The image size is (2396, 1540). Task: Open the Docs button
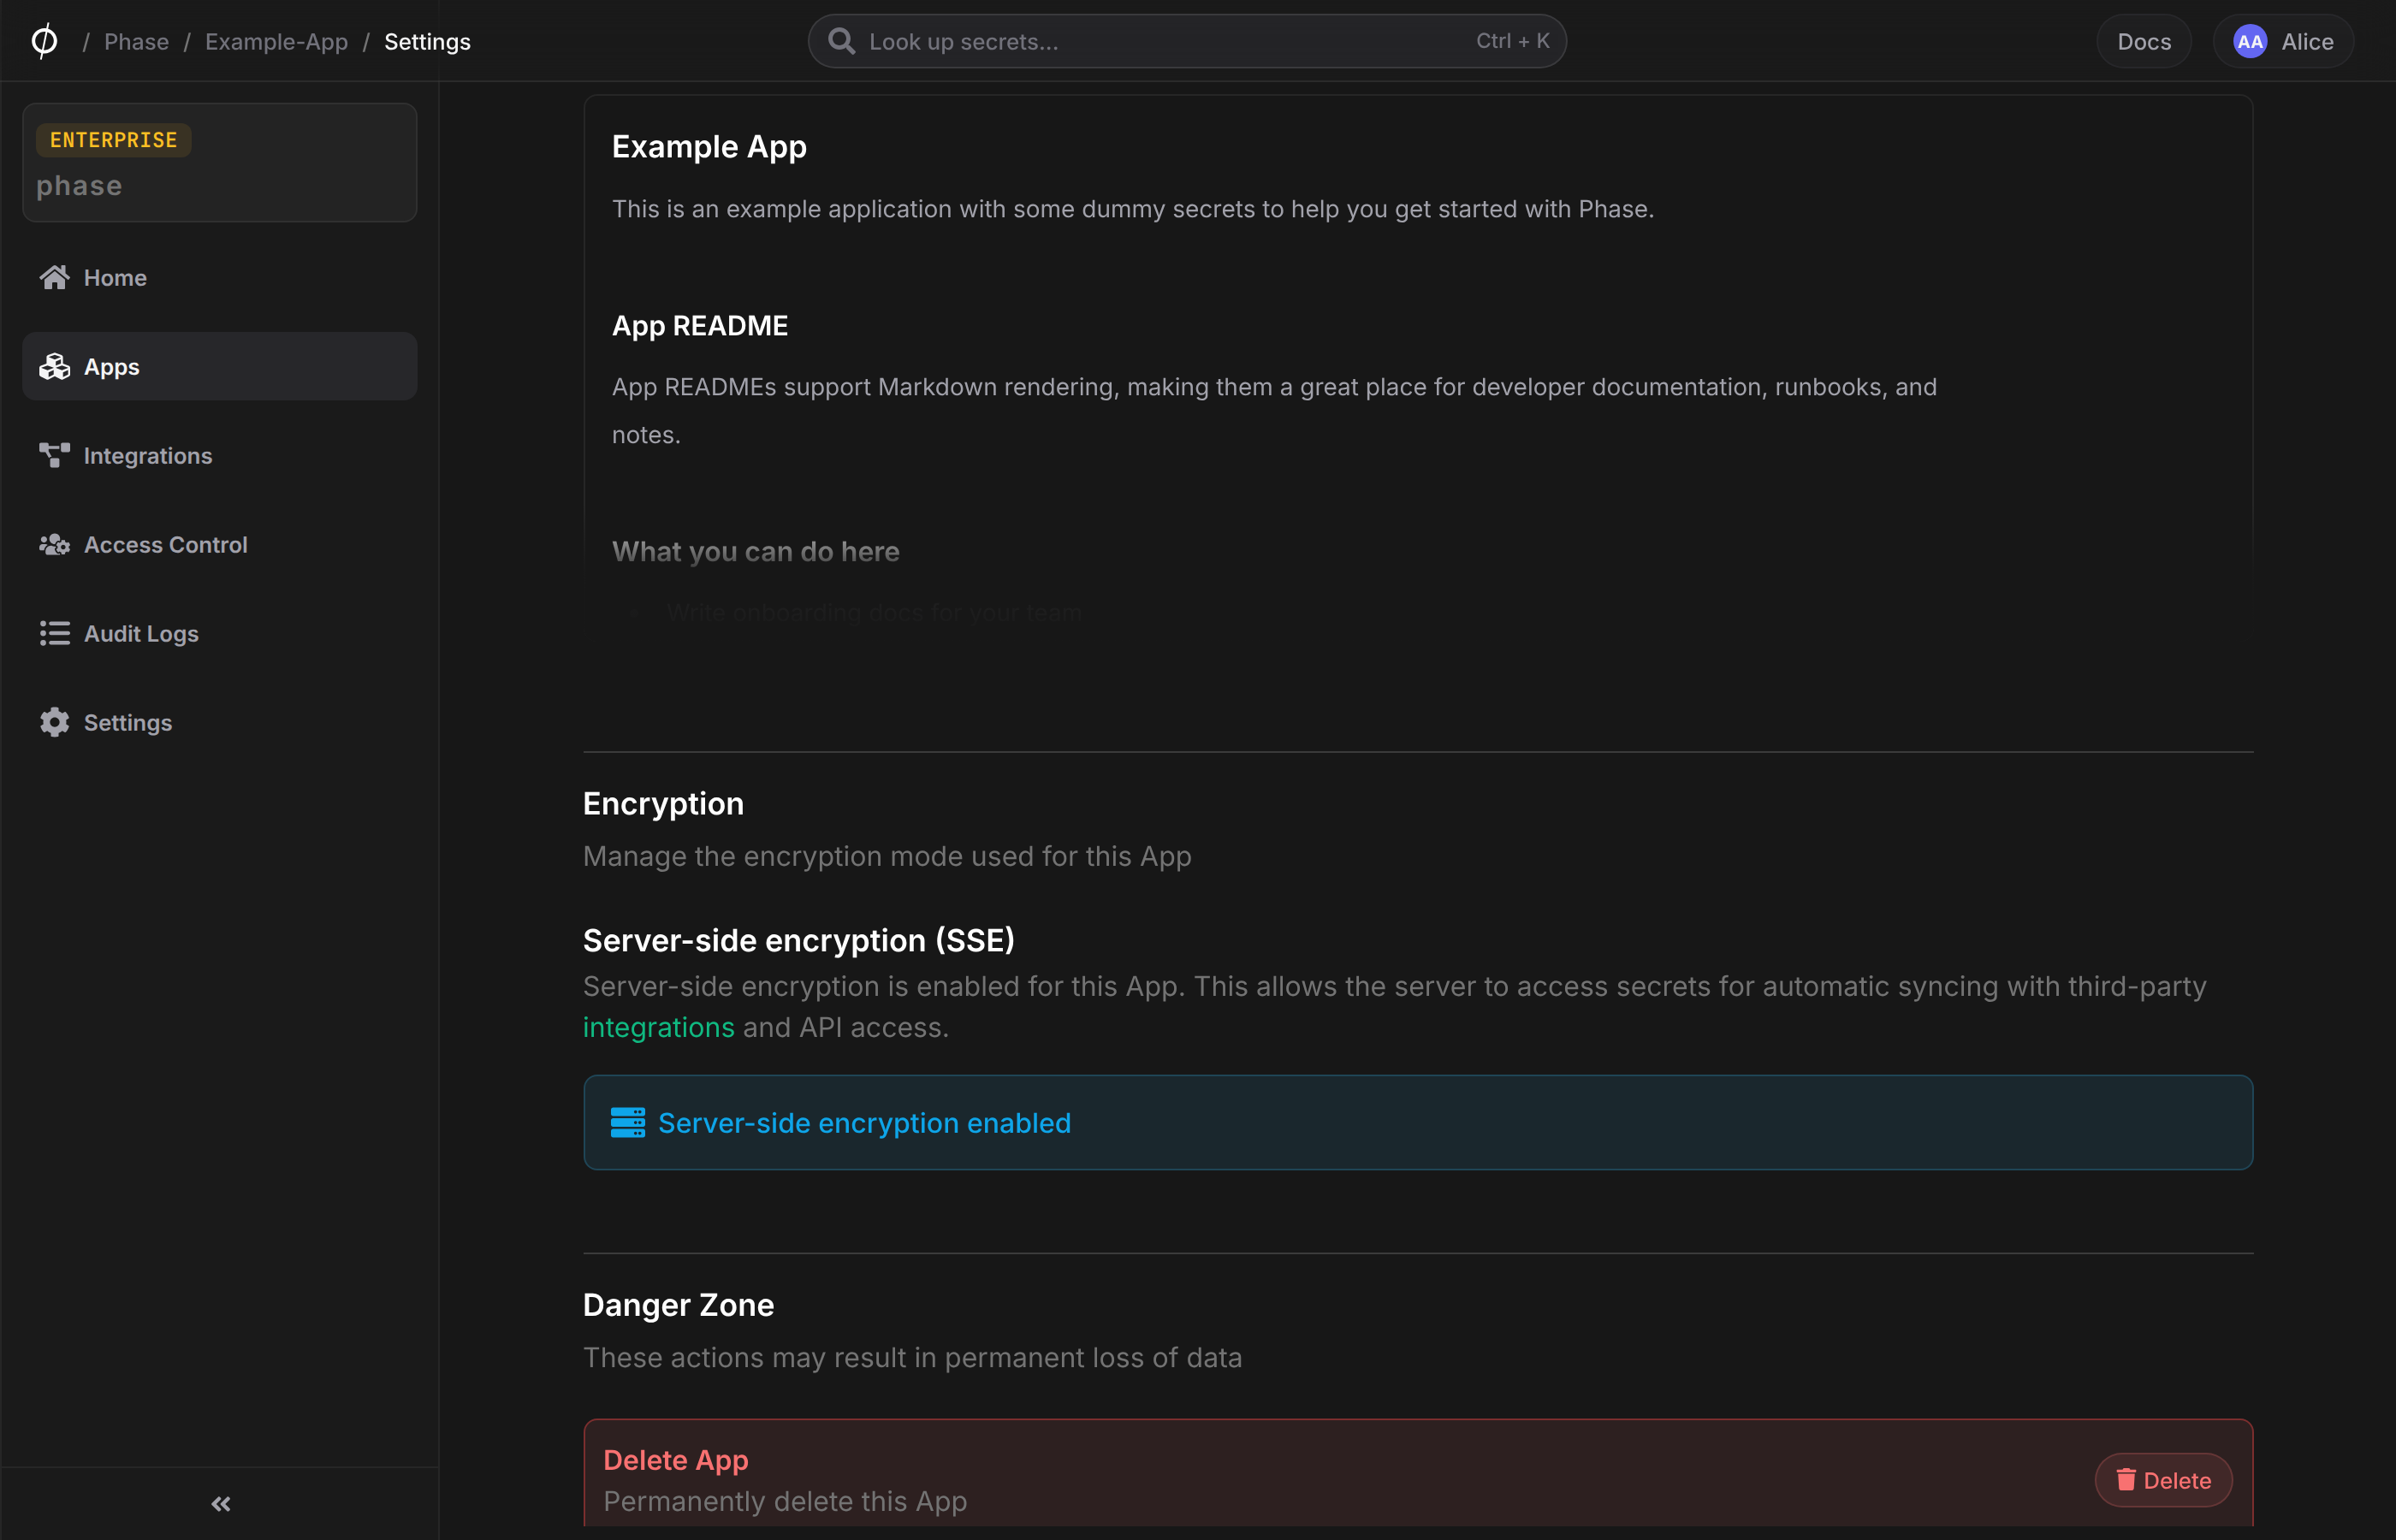2144,41
